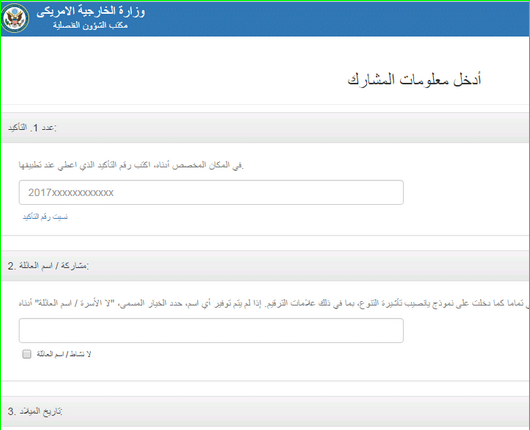Click the لا نشاط / اسم العائلة checkbox label
Image resolution: width=530 pixels, height=430 pixels.
(x=64, y=354)
